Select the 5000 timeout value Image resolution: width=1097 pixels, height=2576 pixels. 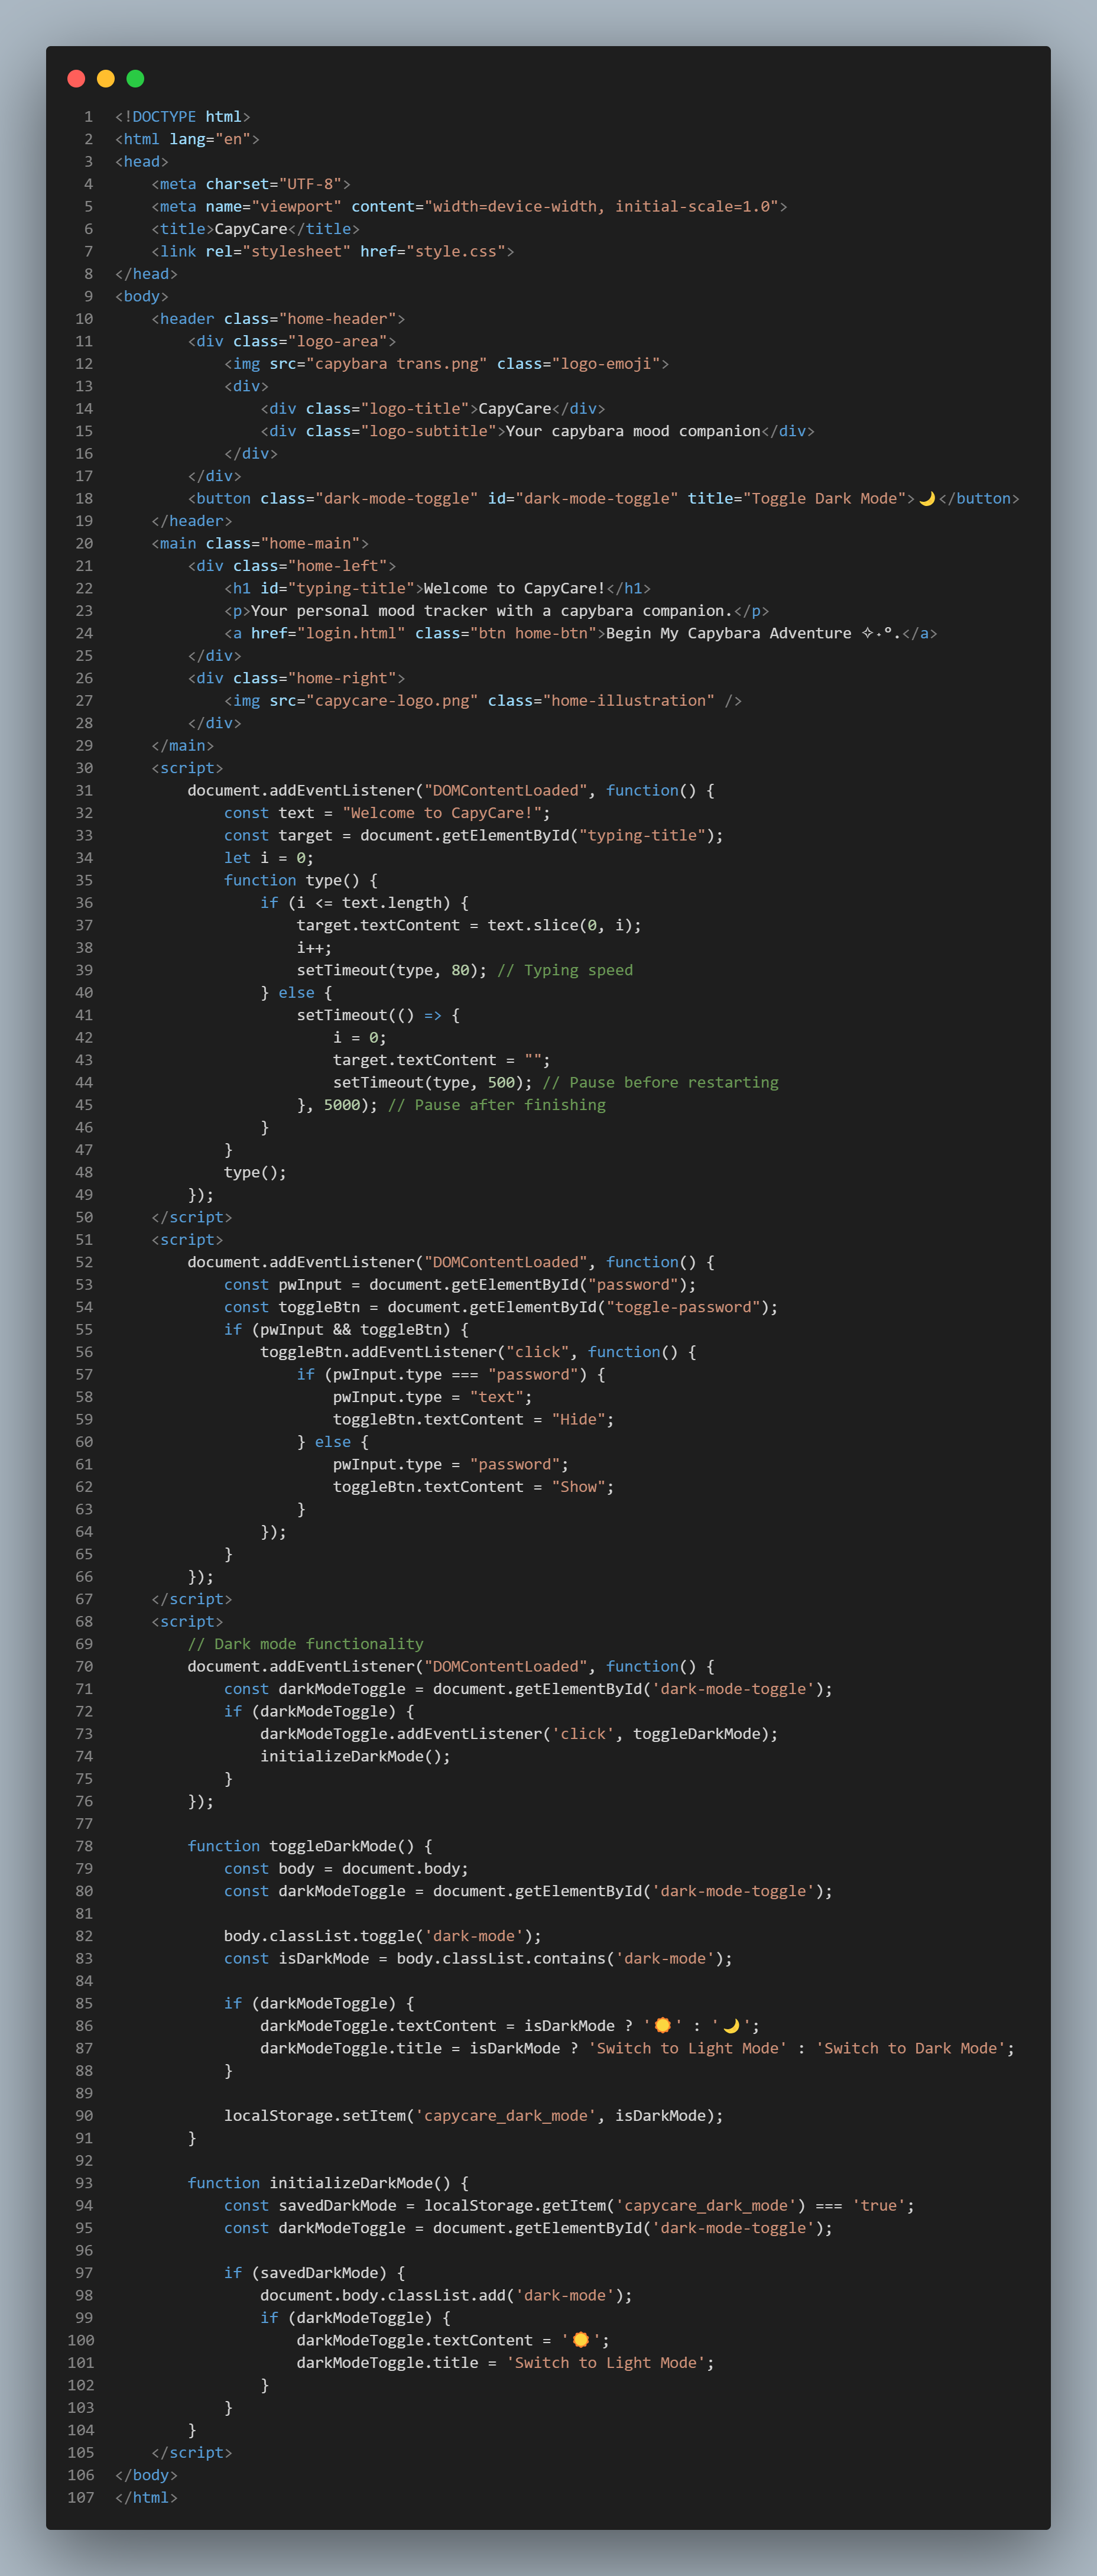pyautogui.click(x=342, y=1105)
